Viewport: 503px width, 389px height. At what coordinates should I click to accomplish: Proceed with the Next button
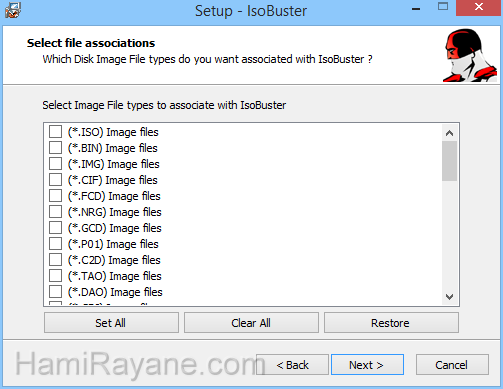[x=367, y=365]
